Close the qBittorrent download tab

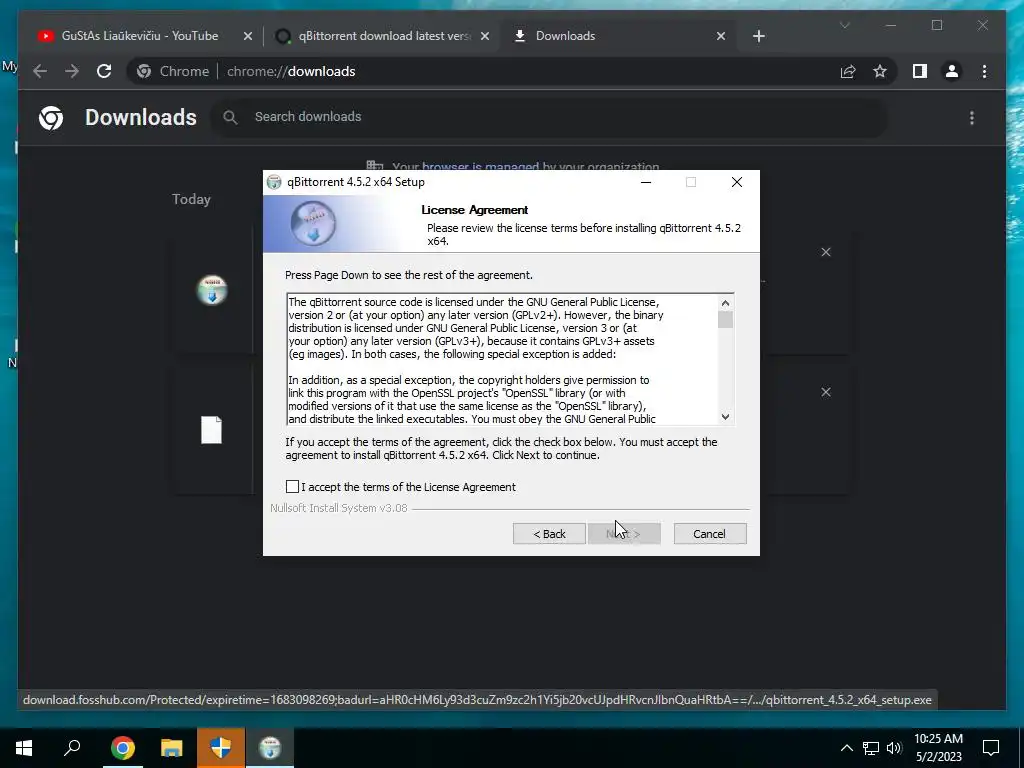[485, 36]
